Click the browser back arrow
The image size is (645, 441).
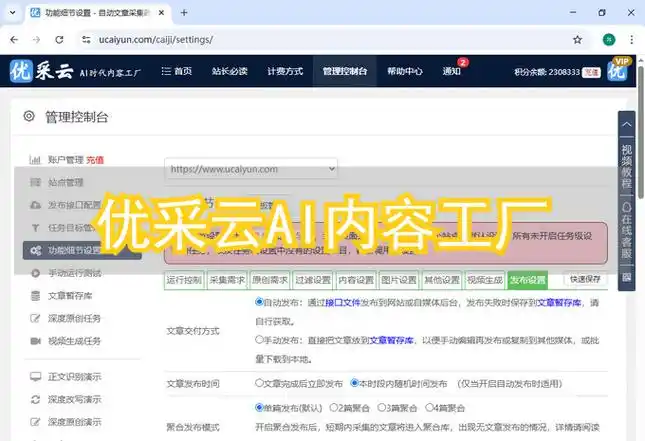pyautogui.click(x=14, y=39)
